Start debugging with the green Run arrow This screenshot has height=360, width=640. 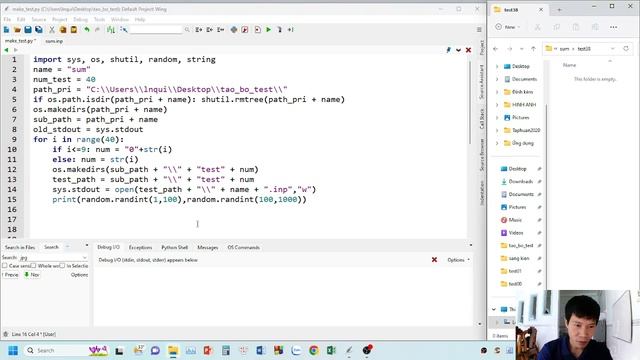[x=269, y=29]
